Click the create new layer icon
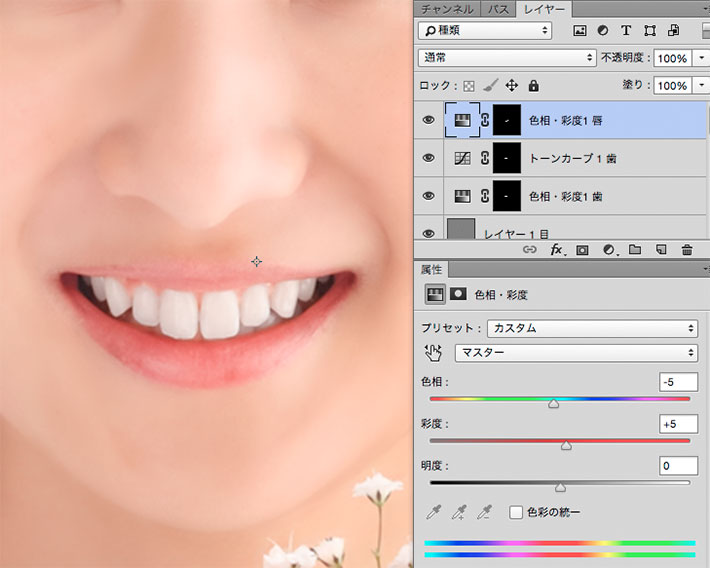The height and width of the screenshot is (568, 710). point(660,250)
